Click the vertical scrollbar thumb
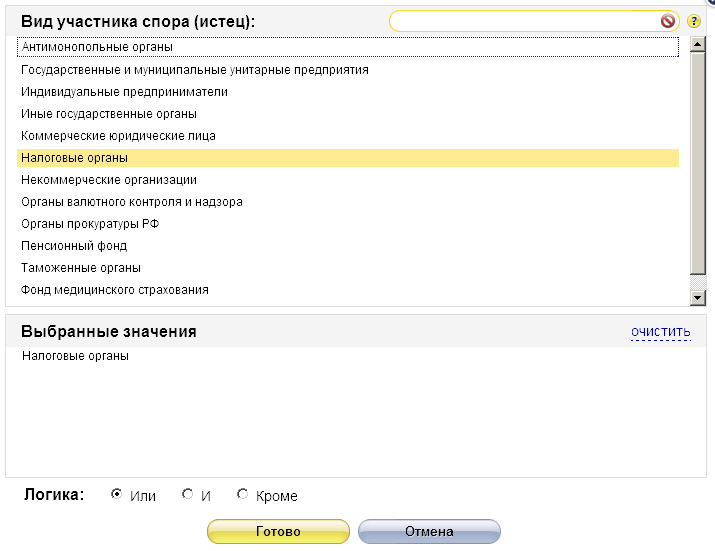715x551 pixels. [x=697, y=163]
